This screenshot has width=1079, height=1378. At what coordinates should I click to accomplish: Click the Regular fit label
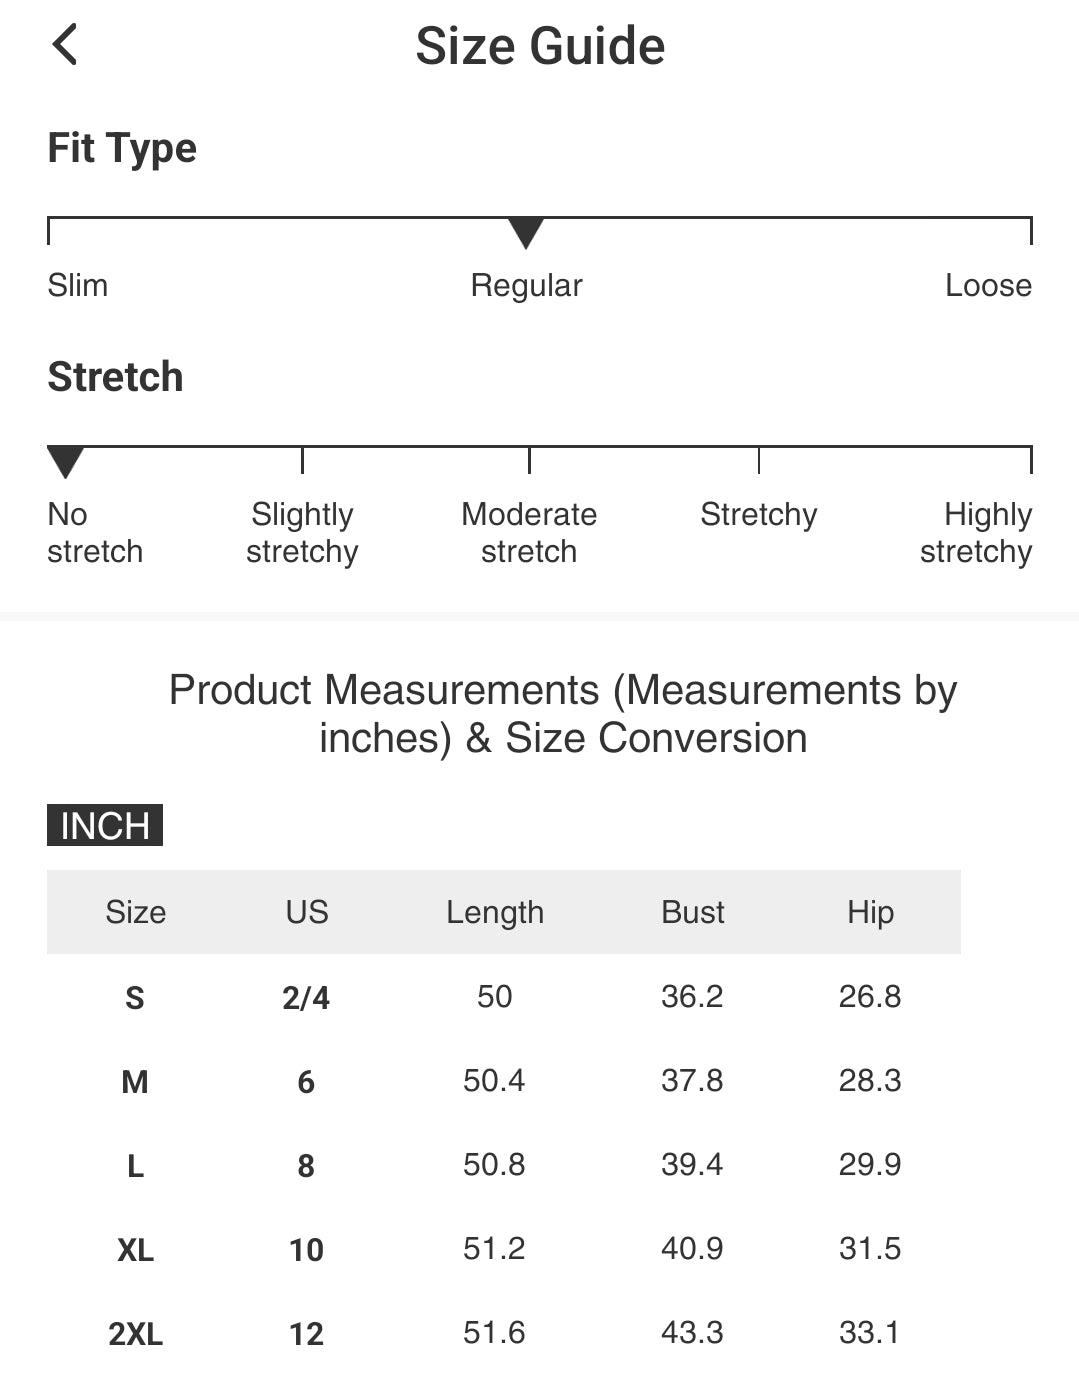coord(526,286)
